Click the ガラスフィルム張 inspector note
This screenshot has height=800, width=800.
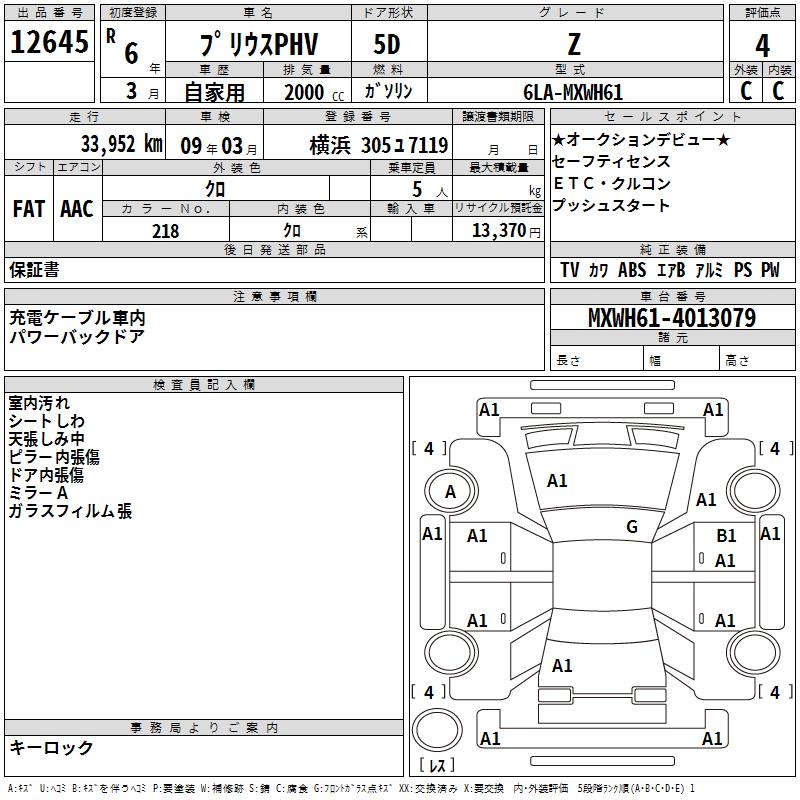(70, 511)
